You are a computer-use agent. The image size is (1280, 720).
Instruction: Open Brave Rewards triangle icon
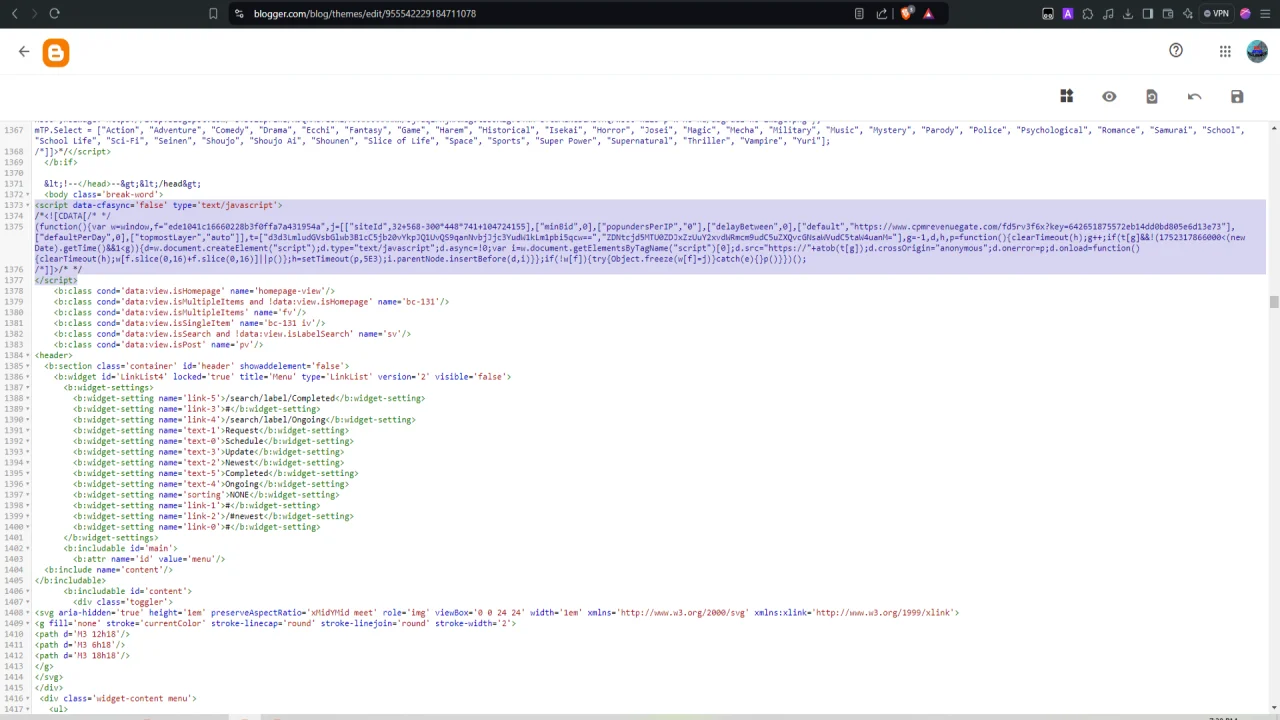(x=928, y=13)
